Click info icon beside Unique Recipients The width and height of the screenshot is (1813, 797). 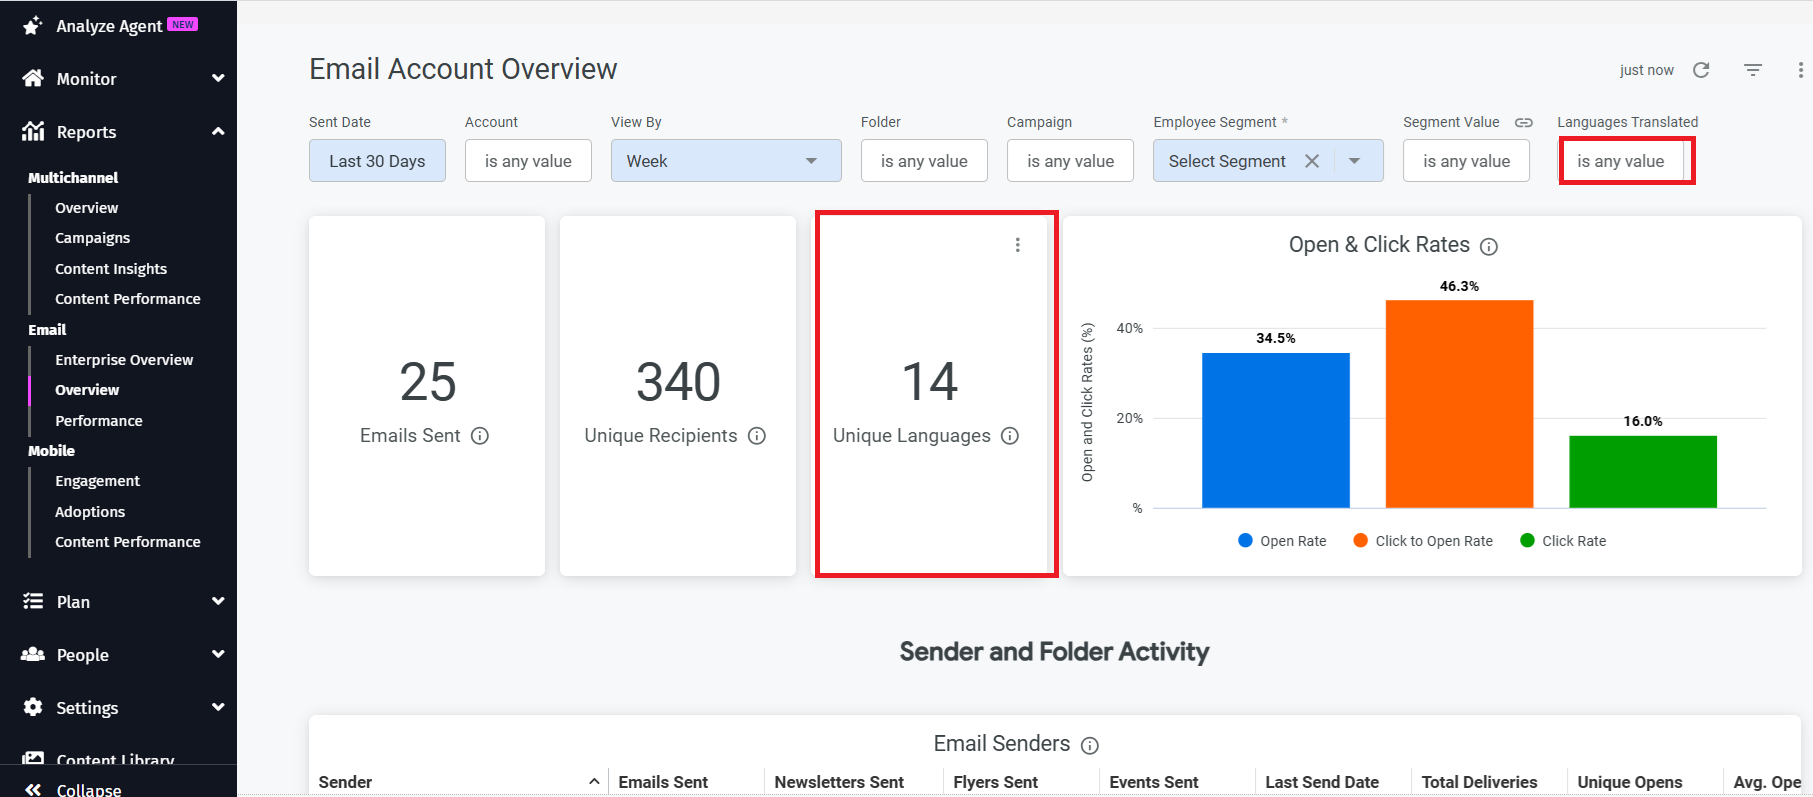[x=757, y=436]
